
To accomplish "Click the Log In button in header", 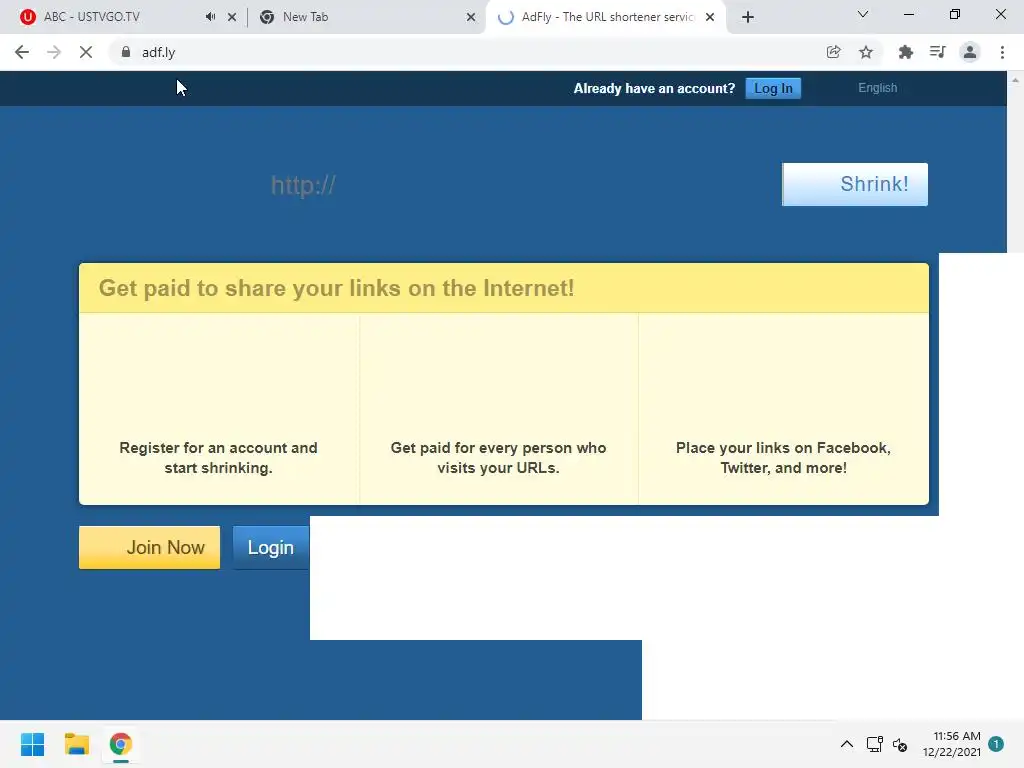I will (773, 88).
